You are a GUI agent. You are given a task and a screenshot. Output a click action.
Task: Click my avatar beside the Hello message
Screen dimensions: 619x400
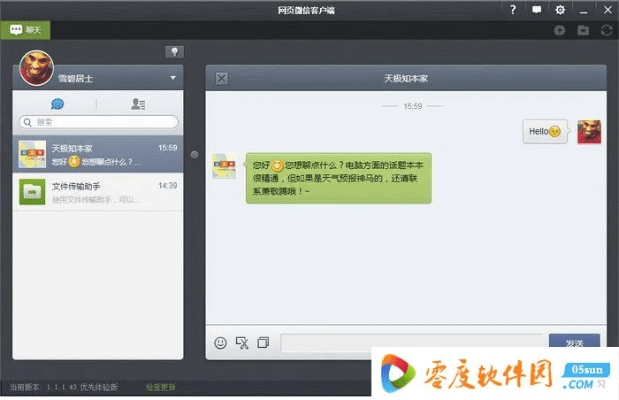(x=589, y=132)
